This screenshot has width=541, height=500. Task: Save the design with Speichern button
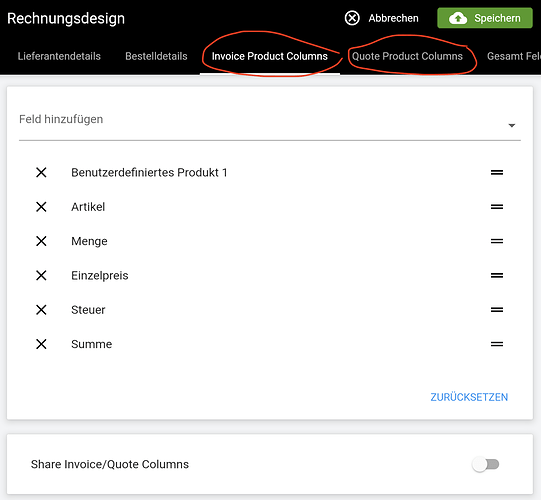tap(485, 18)
